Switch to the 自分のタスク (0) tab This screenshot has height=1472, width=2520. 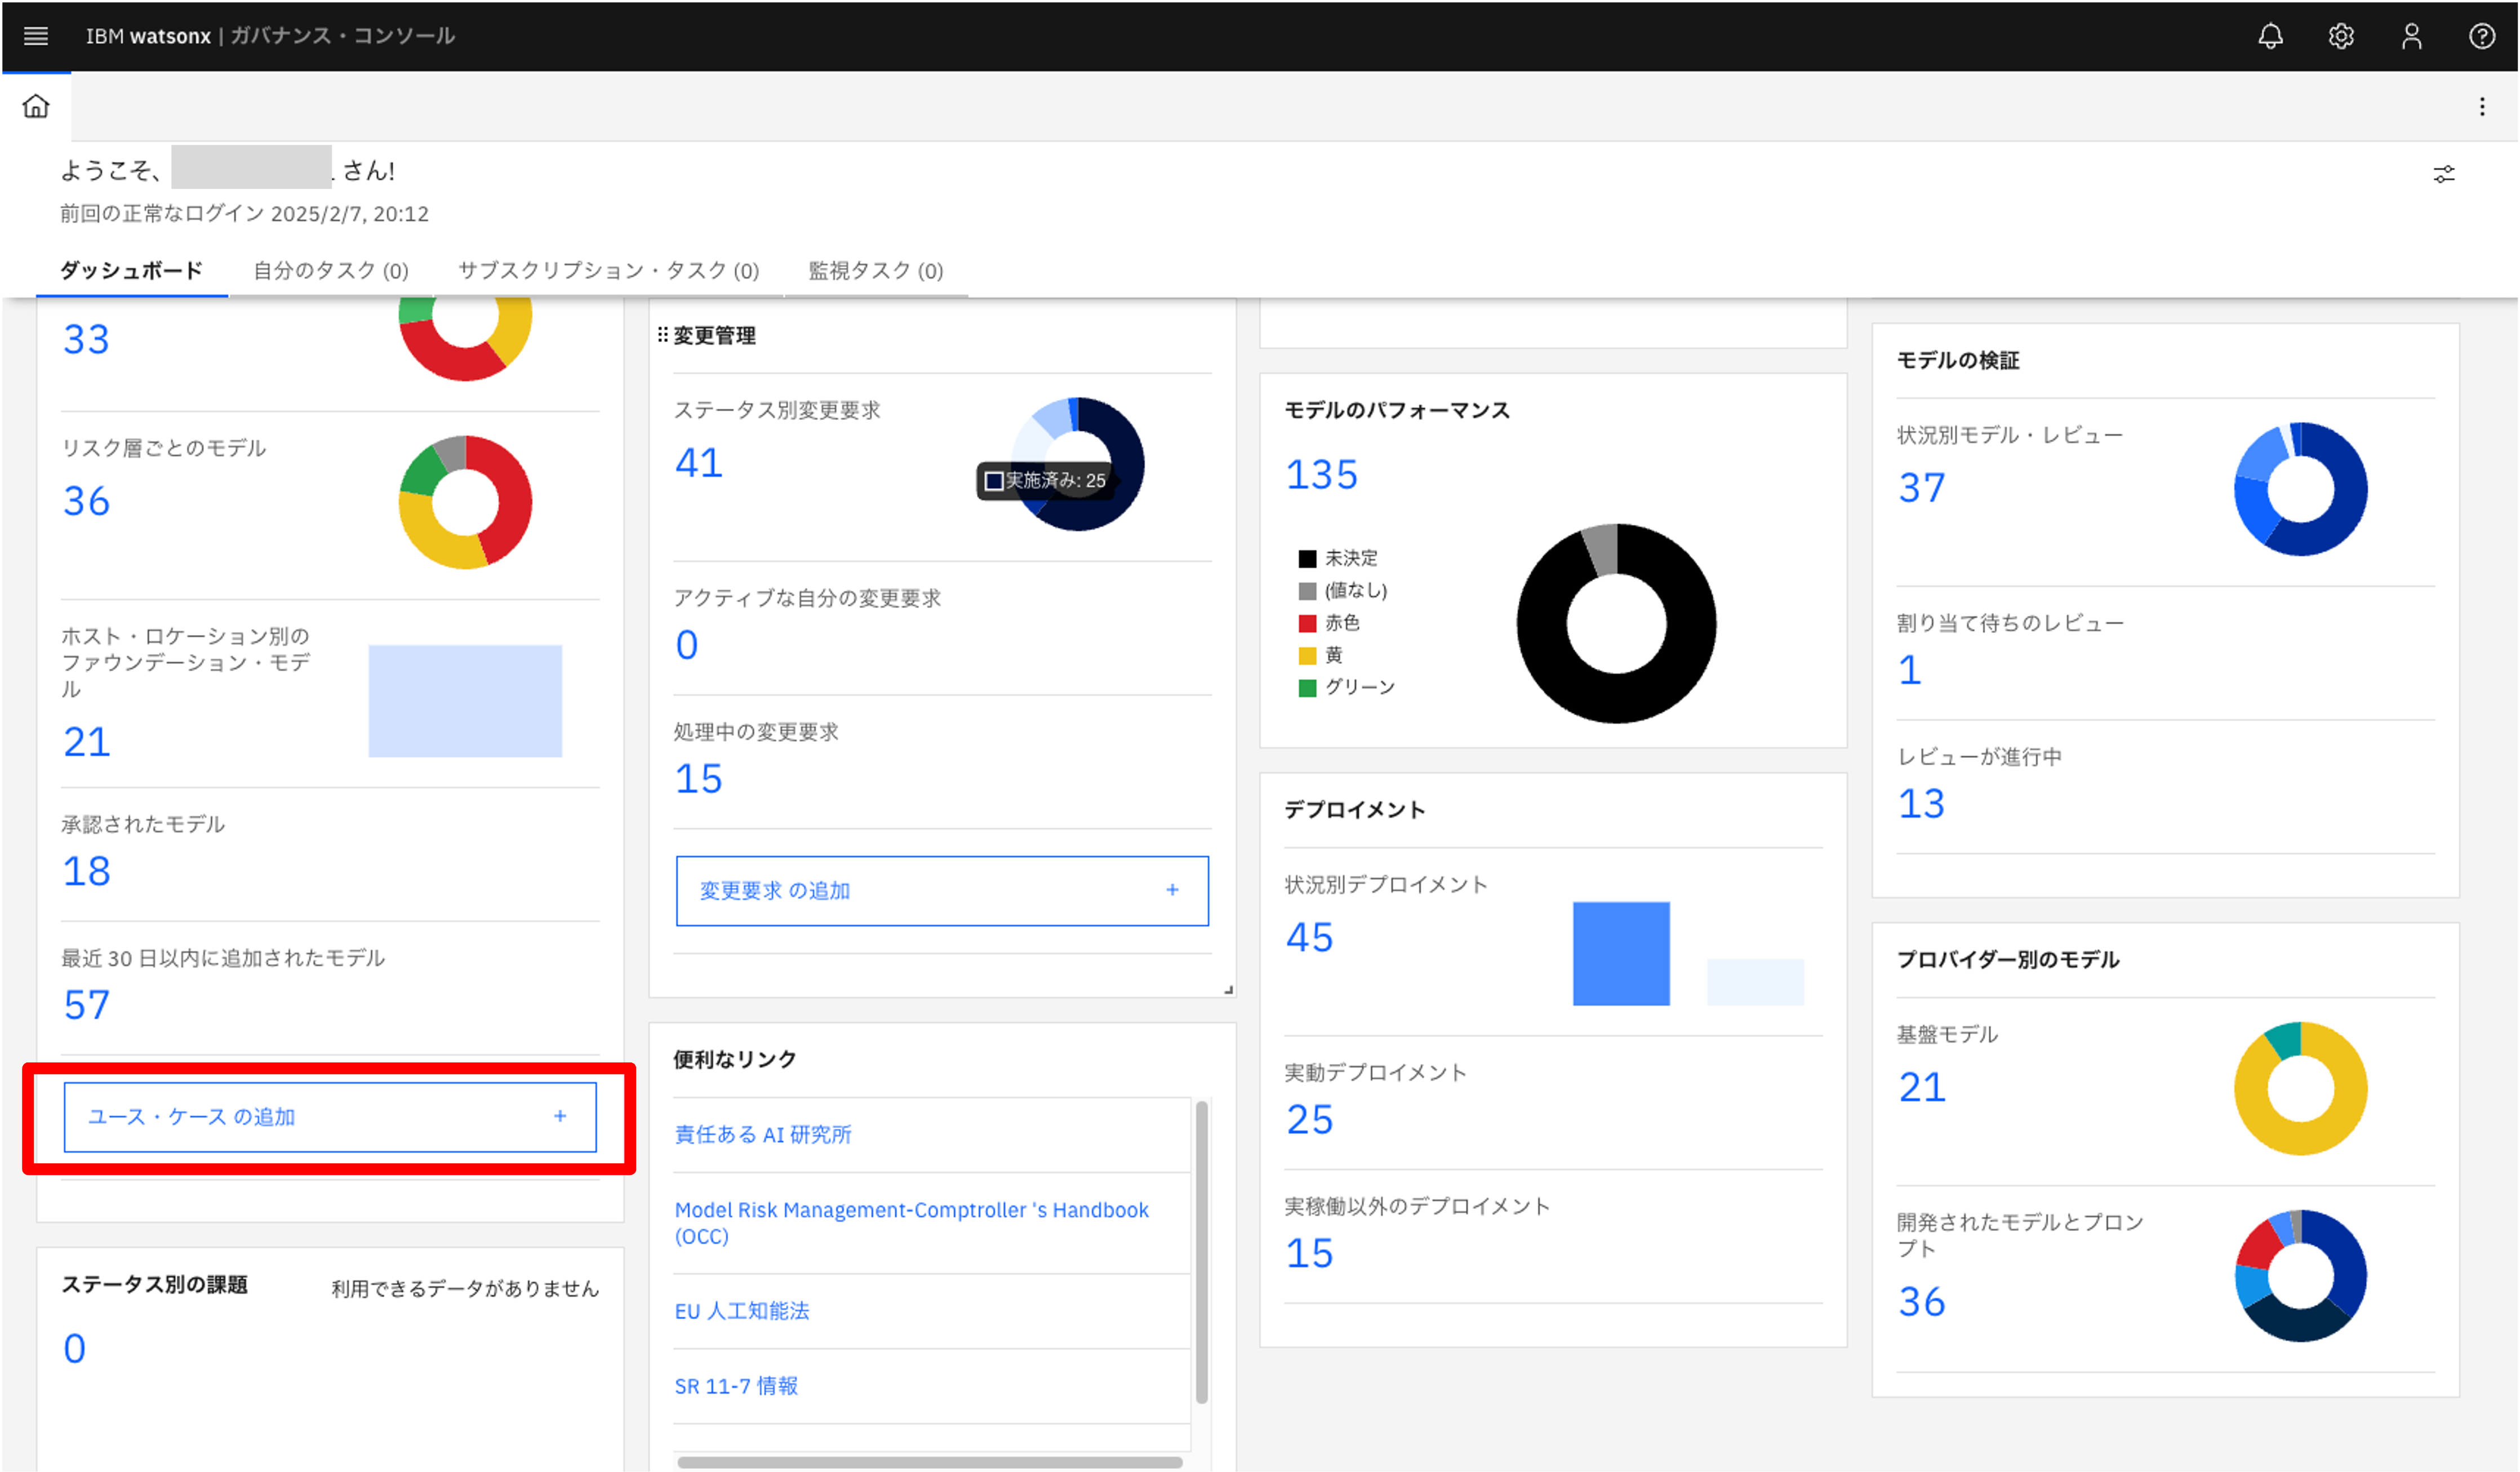pos(330,270)
